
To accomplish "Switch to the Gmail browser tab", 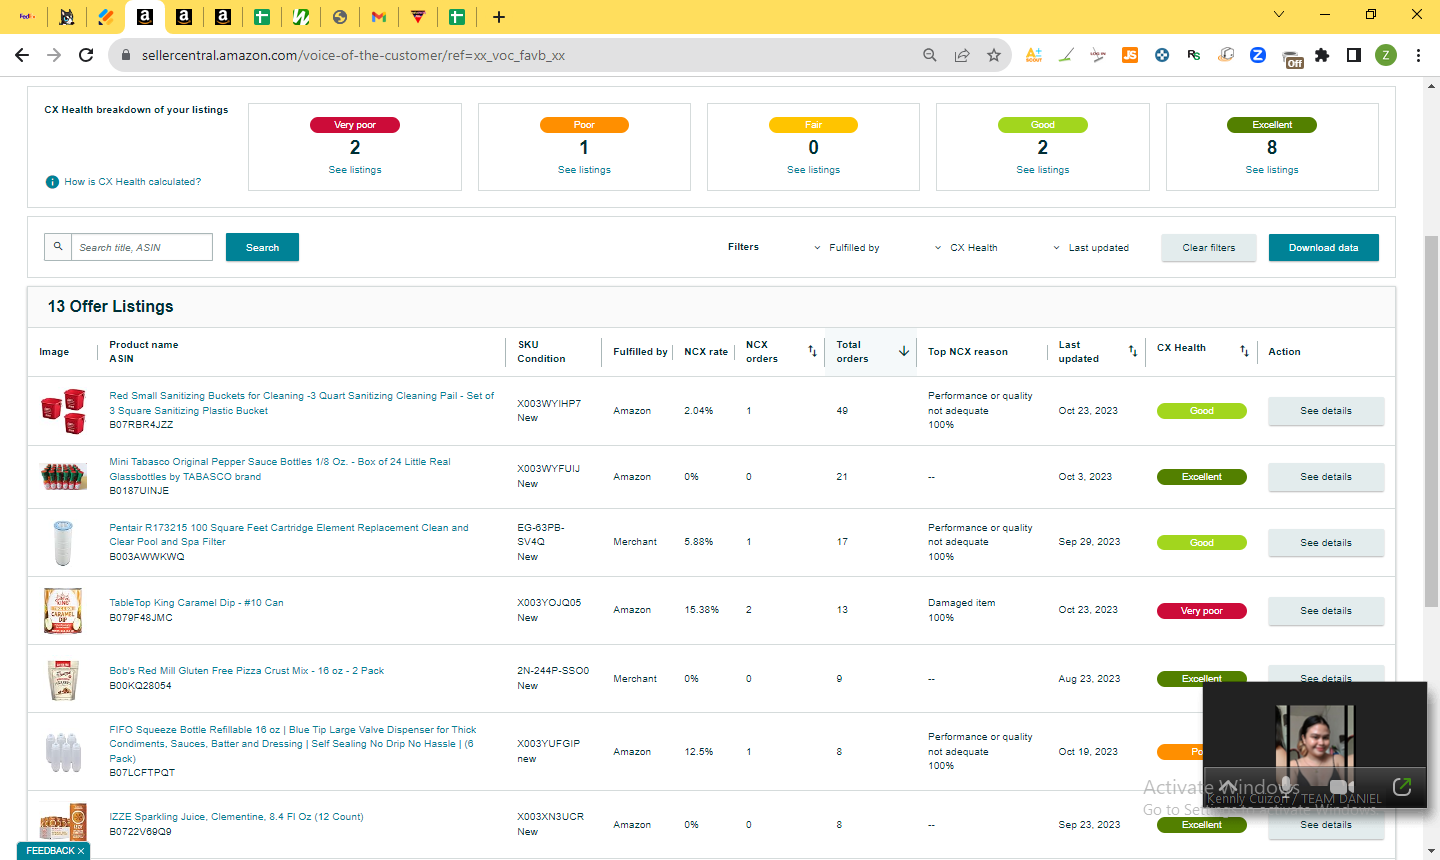I will pyautogui.click(x=378, y=16).
